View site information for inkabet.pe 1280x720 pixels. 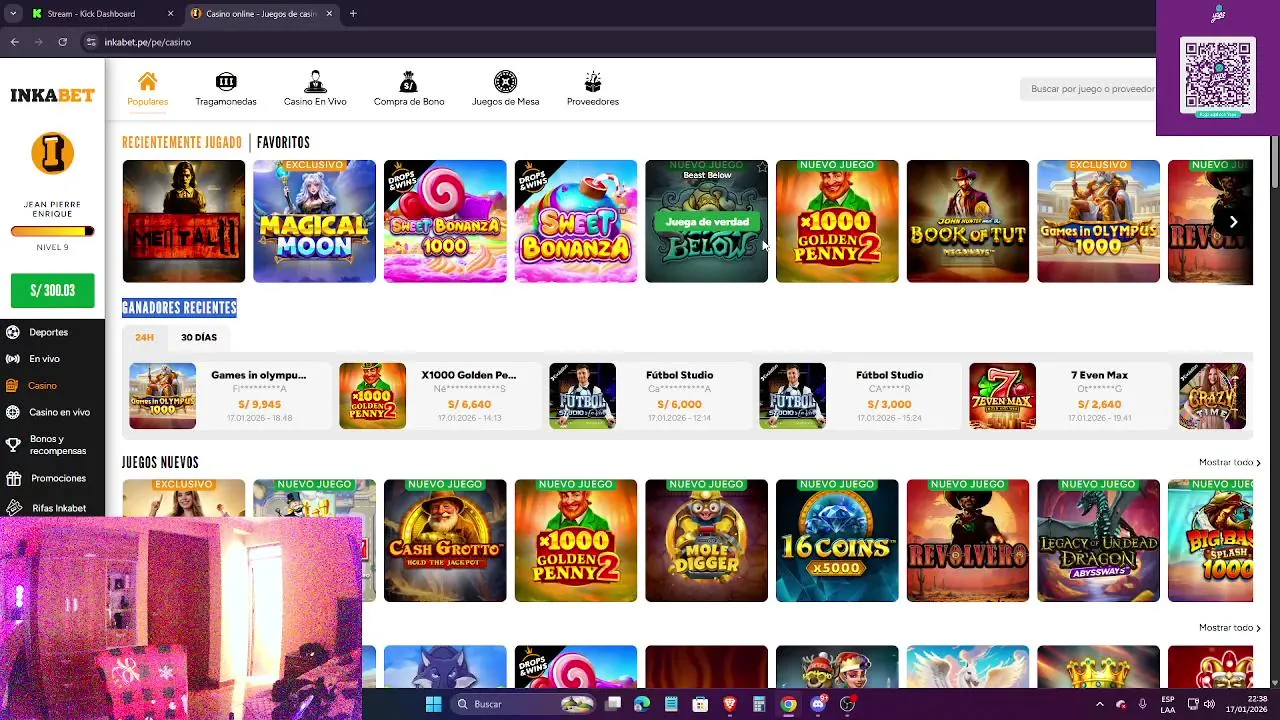point(91,42)
